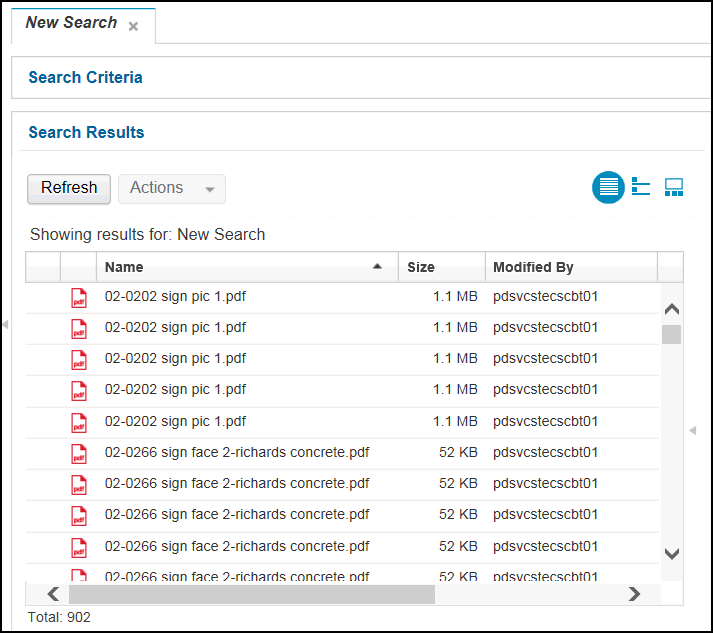Switch to details list view icon

coord(608,187)
